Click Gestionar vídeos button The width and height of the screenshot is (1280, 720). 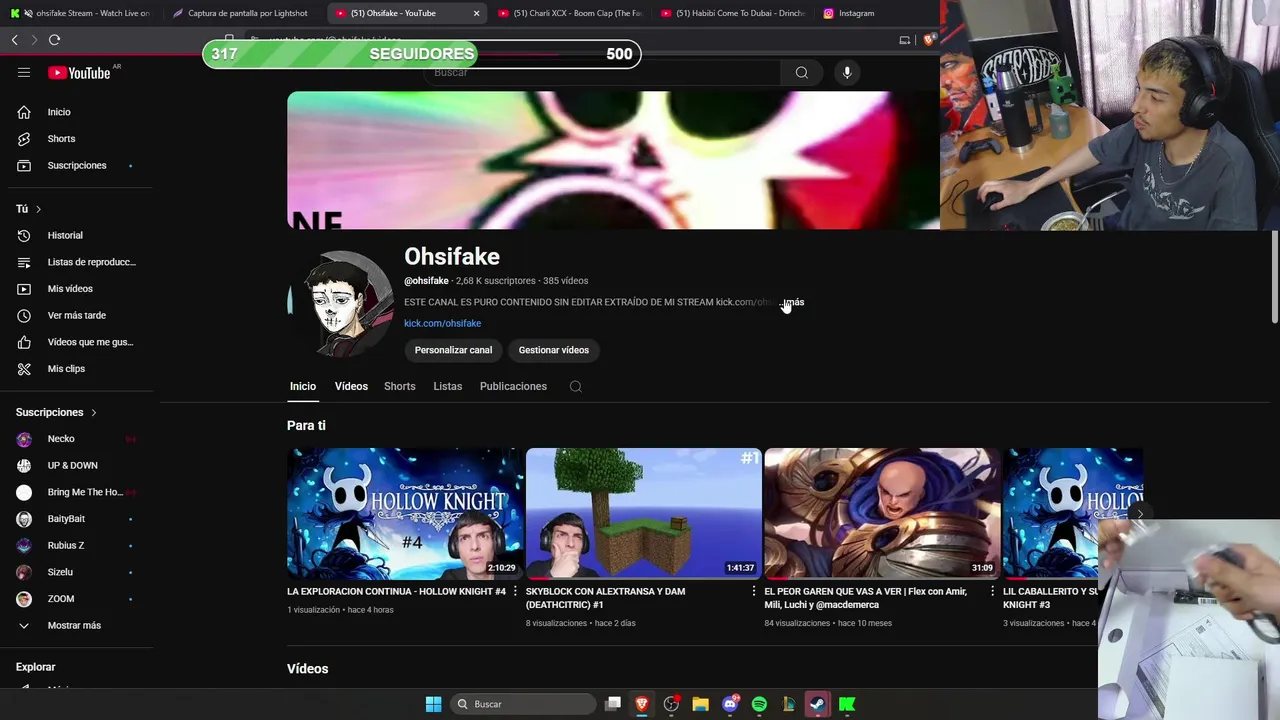point(553,350)
